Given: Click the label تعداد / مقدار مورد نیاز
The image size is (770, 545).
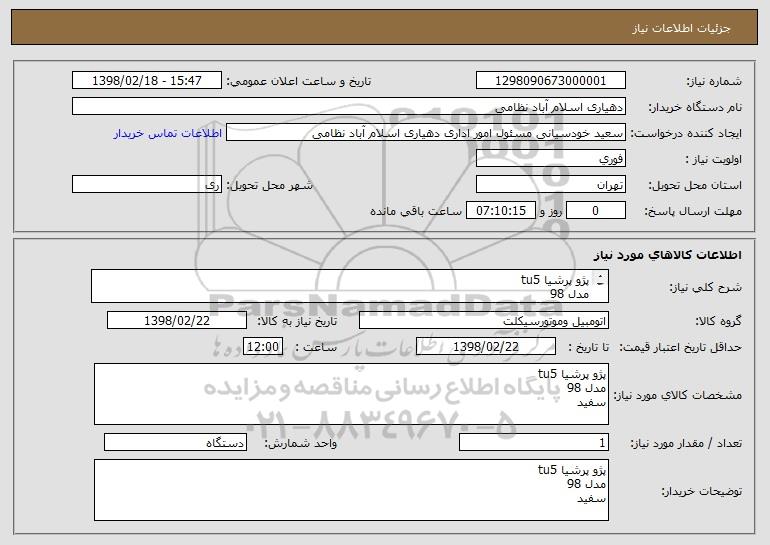Looking at the screenshot, I should click(686, 443).
